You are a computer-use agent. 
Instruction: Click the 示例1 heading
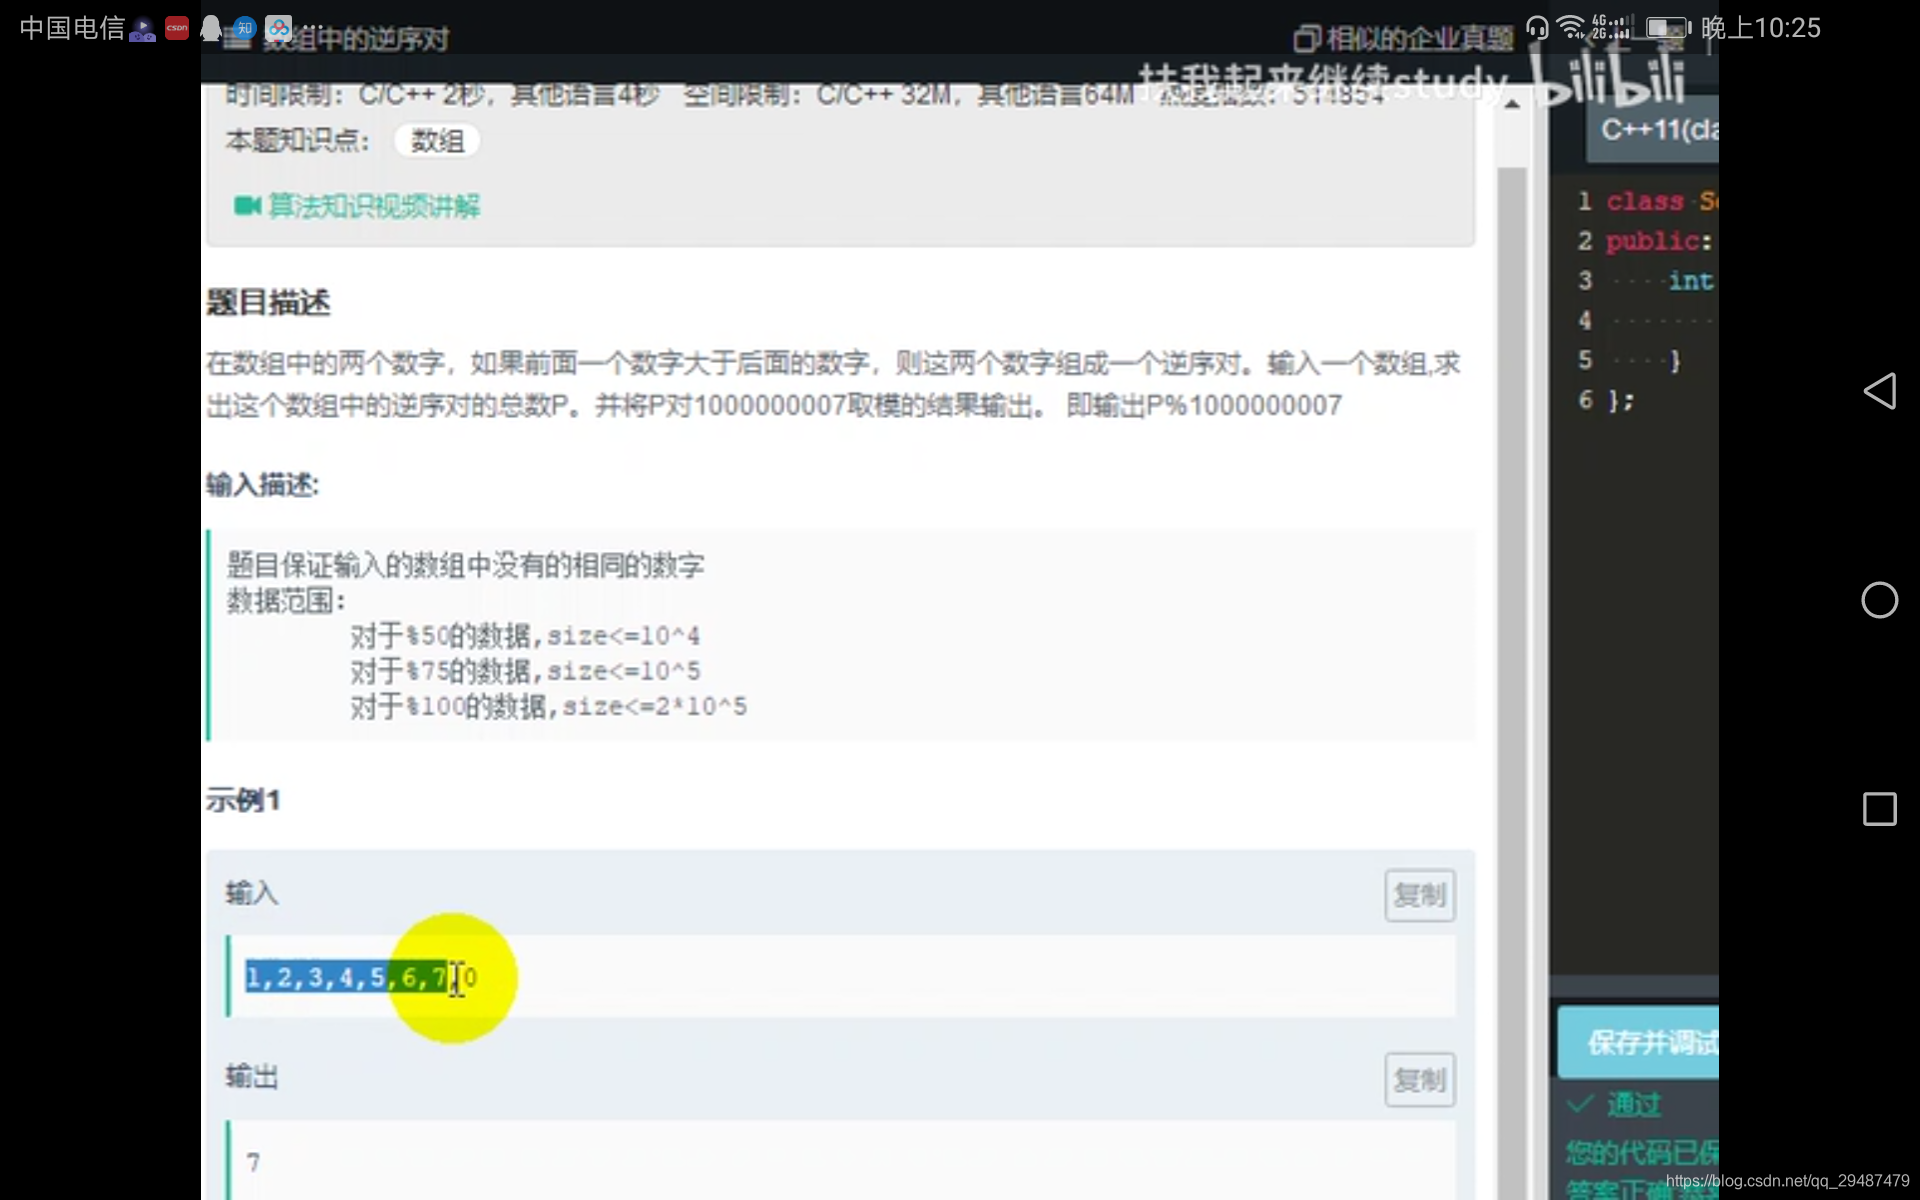pos(243,800)
